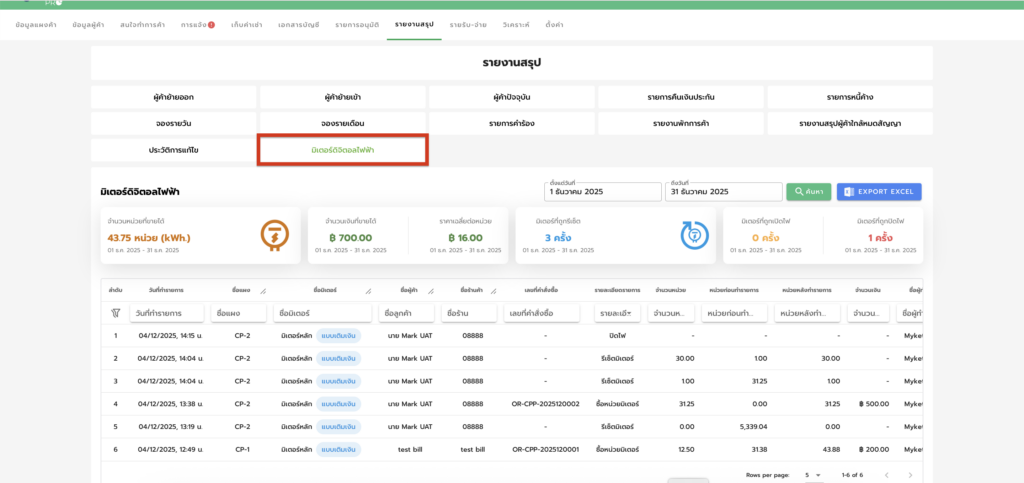Click sort icon beside ชื่อแผง column header
Image resolution: width=1024 pixels, height=483 pixels.
pos(262,290)
